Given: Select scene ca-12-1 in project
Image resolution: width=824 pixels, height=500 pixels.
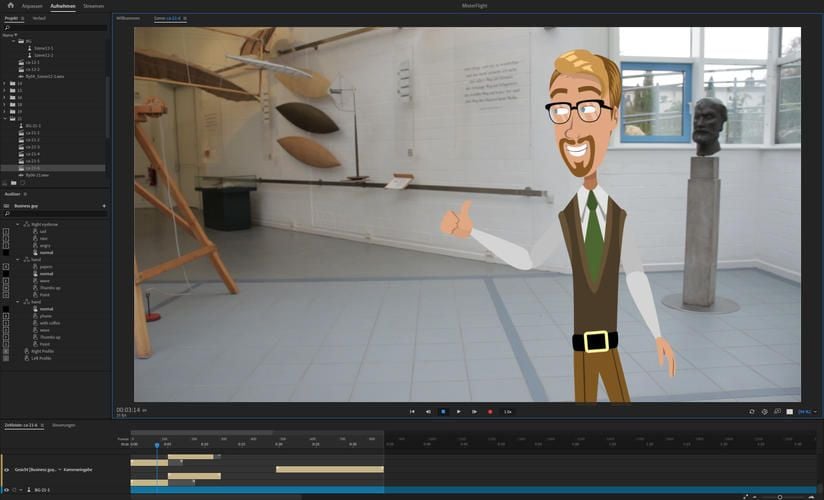Looking at the screenshot, I should [33, 62].
